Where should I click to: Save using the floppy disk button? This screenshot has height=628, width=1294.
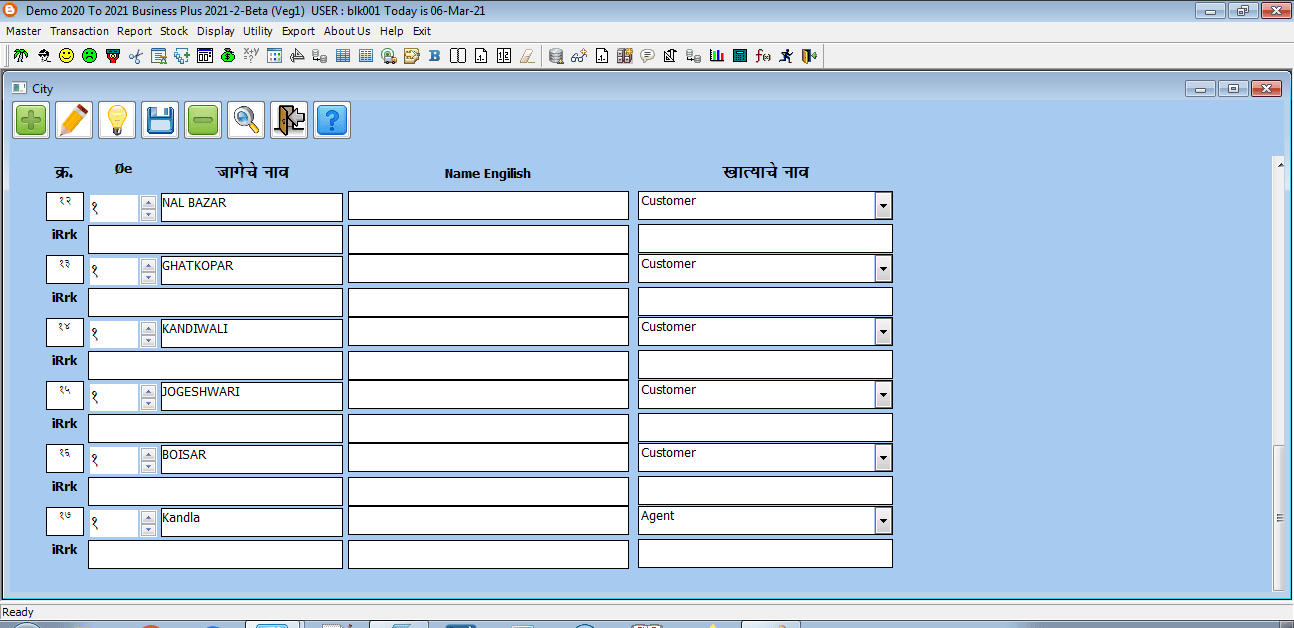[160, 121]
